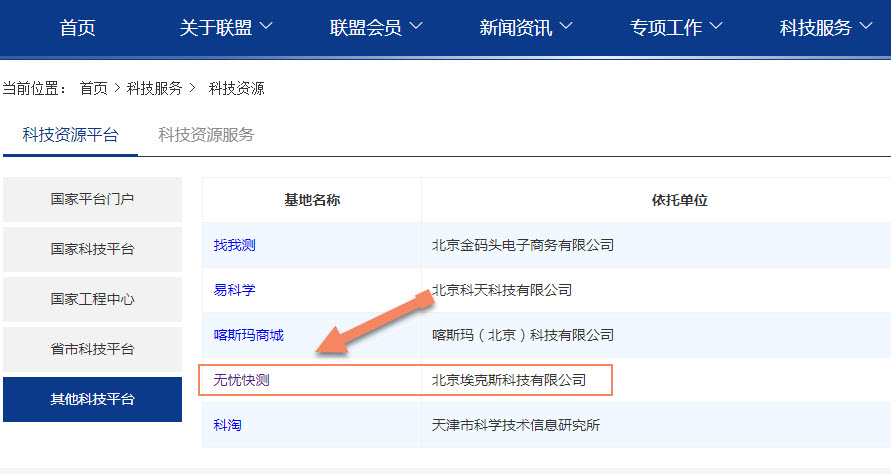Open the 找我测 link
This screenshot has width=891, height=474.
coord(235,245)
